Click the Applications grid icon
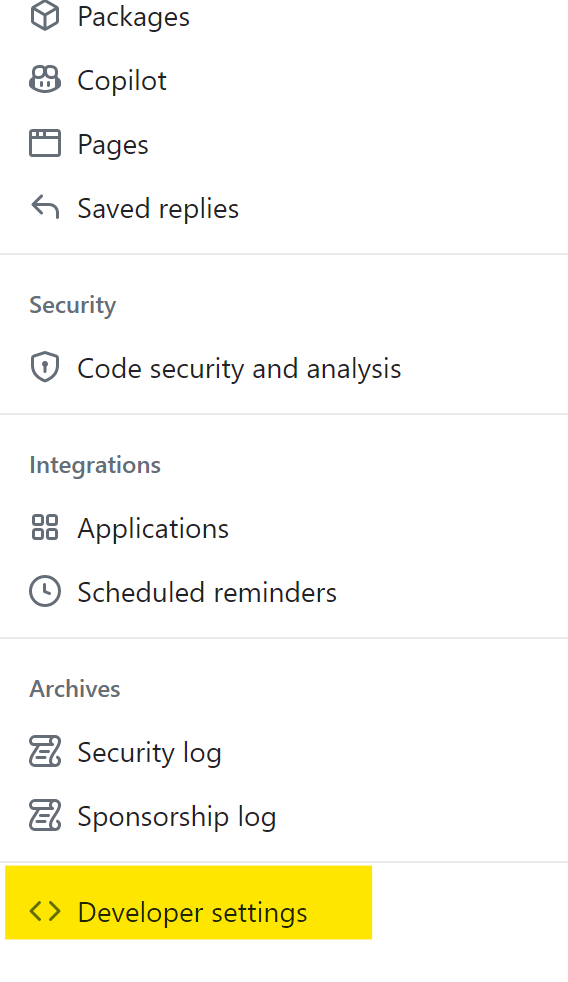The height and width of the screenshot is (982, 568). click(45, 527)
